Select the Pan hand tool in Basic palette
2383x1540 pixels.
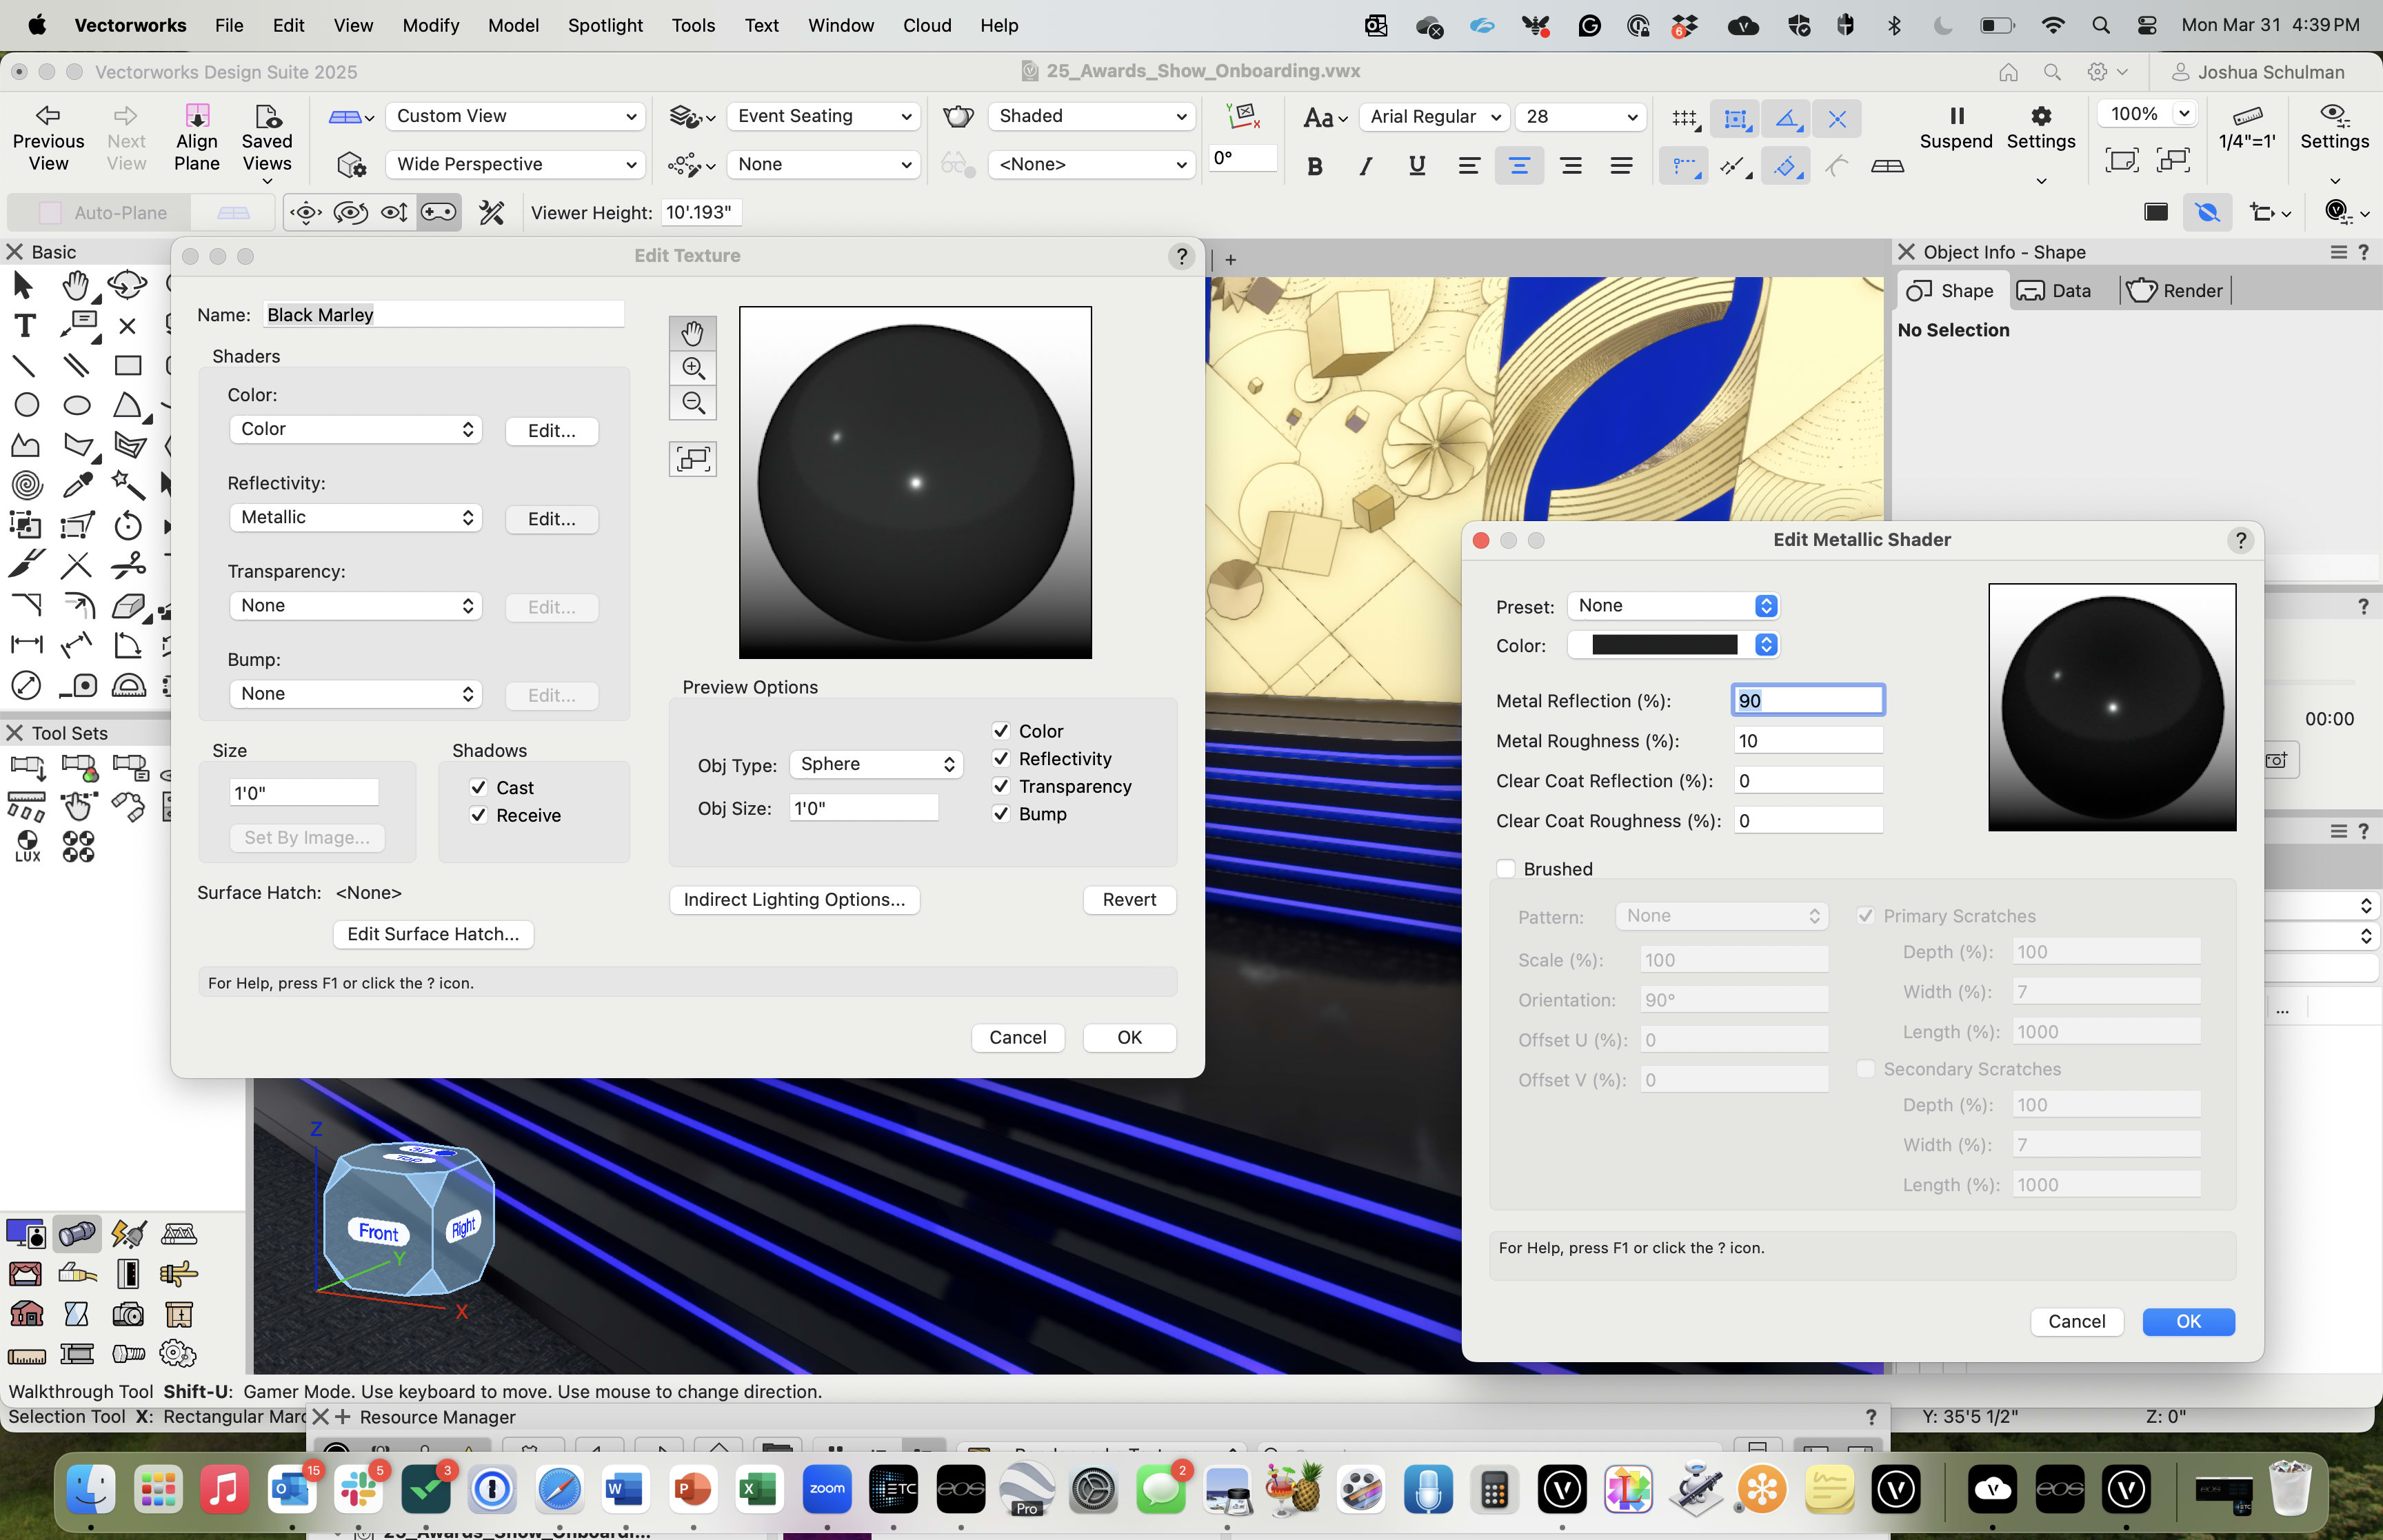click(x=75, y=286)
